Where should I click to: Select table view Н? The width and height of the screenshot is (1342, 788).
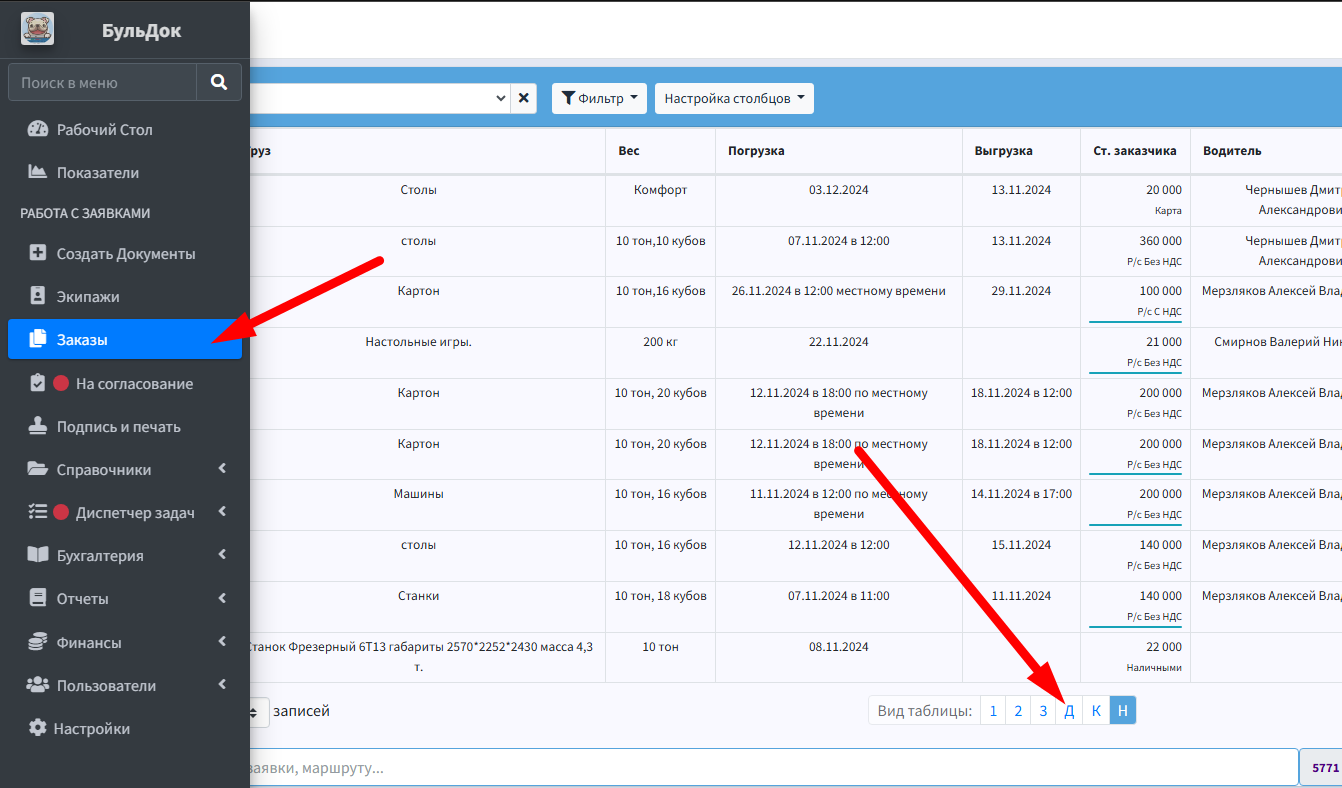(x=1123, y=711)
